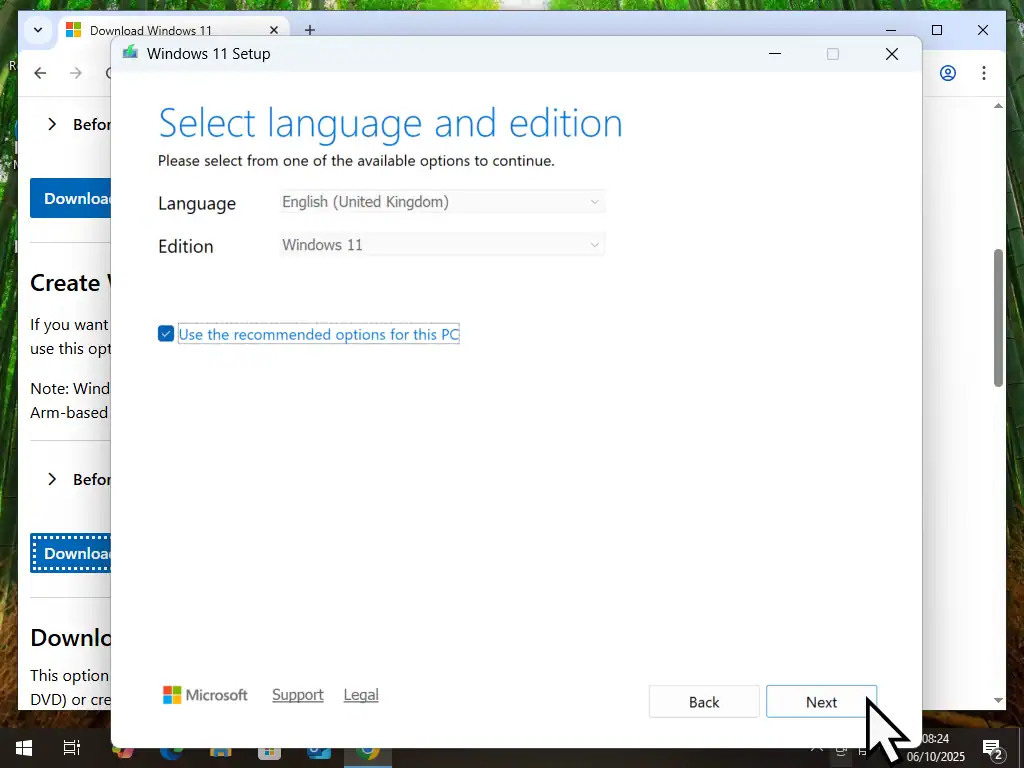Click the Next button
1024x768 pixels.
(821, 702)
